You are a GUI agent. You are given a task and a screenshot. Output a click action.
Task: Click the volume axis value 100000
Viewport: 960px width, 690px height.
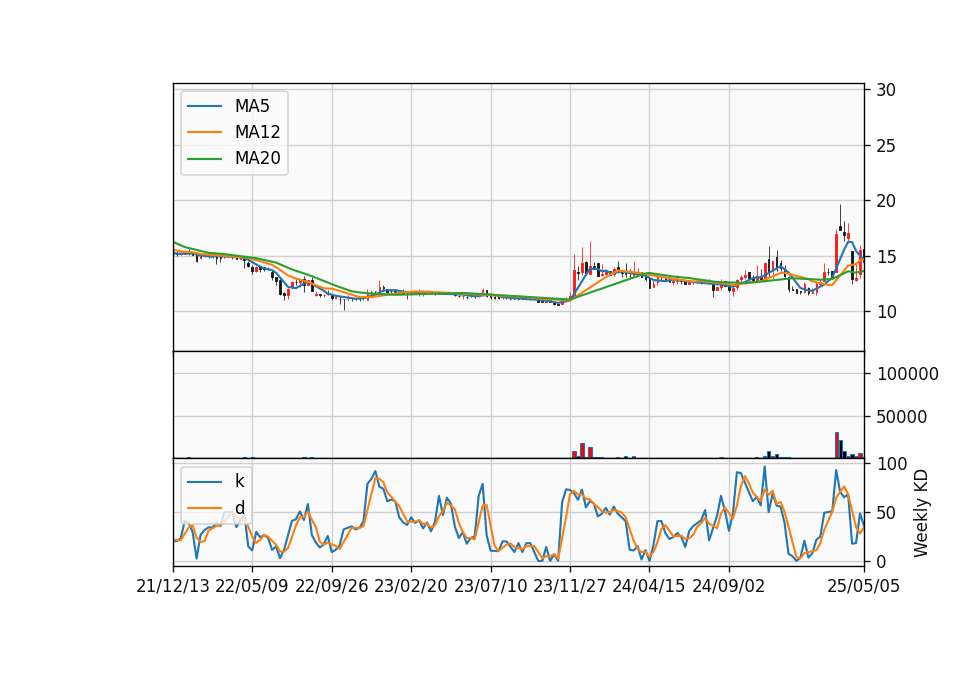(907, 373)
